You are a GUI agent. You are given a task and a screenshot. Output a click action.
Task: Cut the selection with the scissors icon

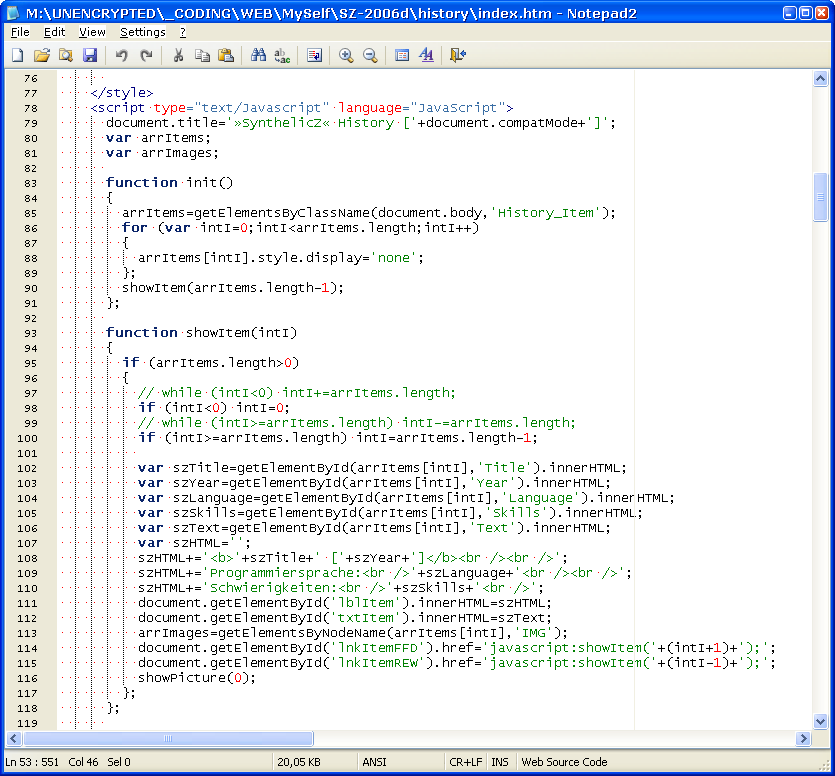click(178, 55)
